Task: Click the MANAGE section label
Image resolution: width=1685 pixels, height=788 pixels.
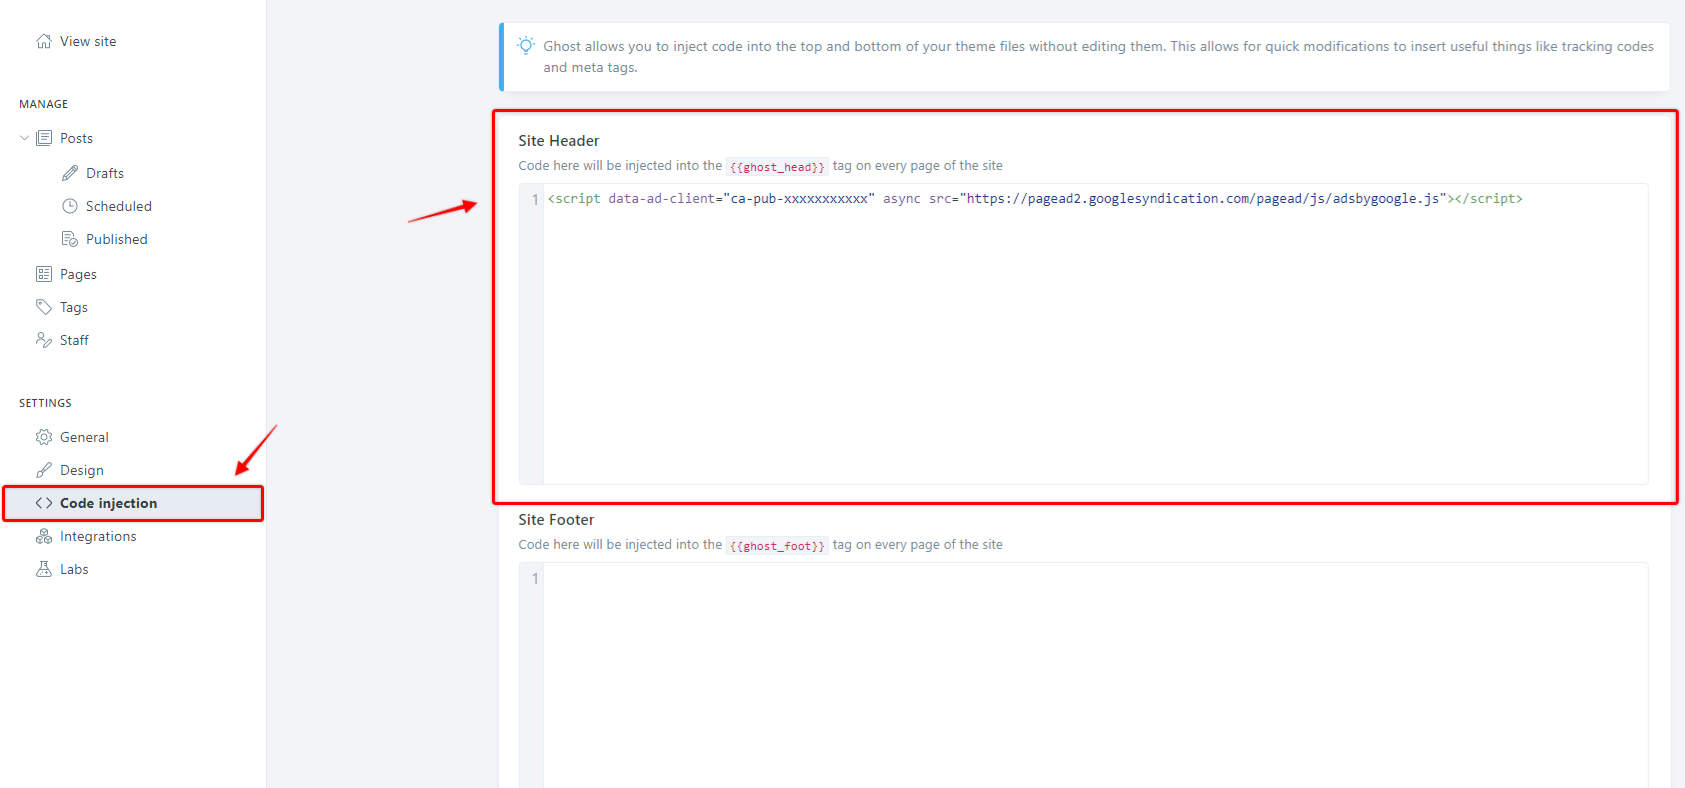Action: pyautogui.click(x=44, y=104)
